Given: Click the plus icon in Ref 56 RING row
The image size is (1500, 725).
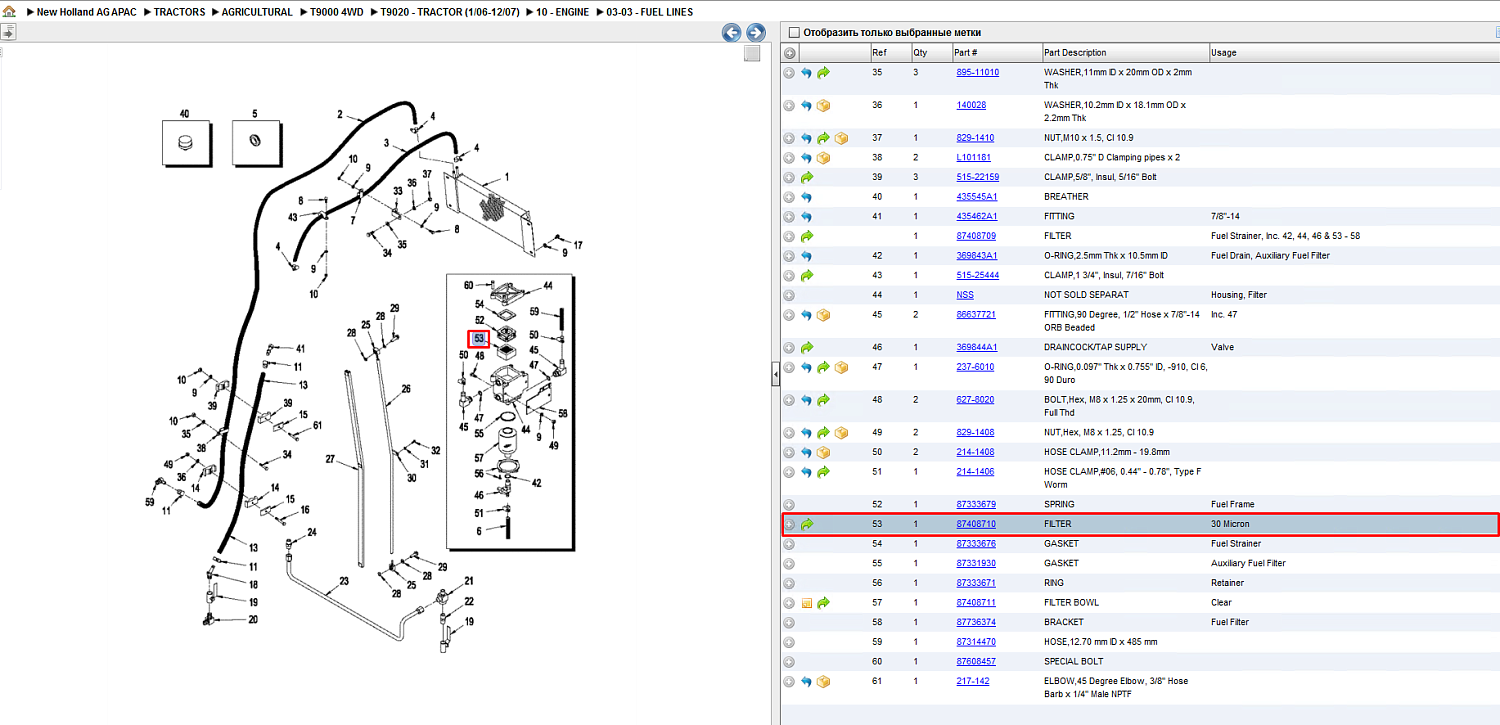Looking at the screenshot, I should (x=789, y=583).
